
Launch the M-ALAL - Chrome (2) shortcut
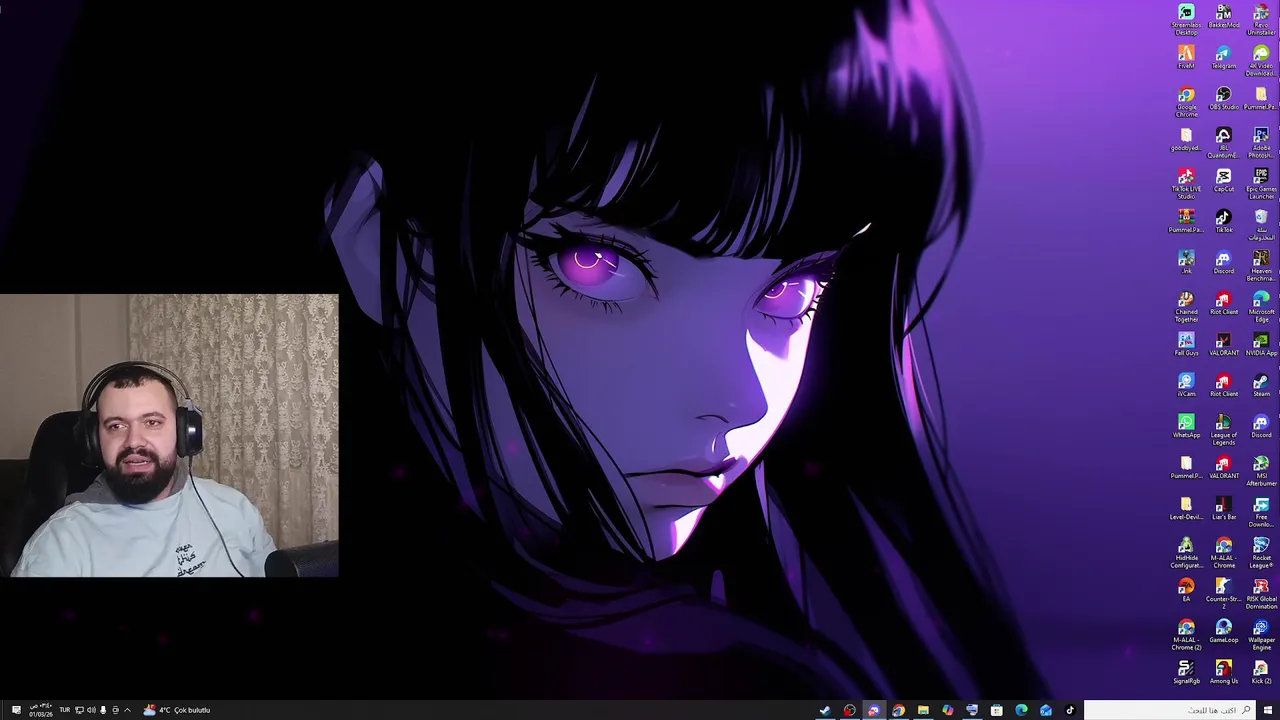[x=1186, y=635]
